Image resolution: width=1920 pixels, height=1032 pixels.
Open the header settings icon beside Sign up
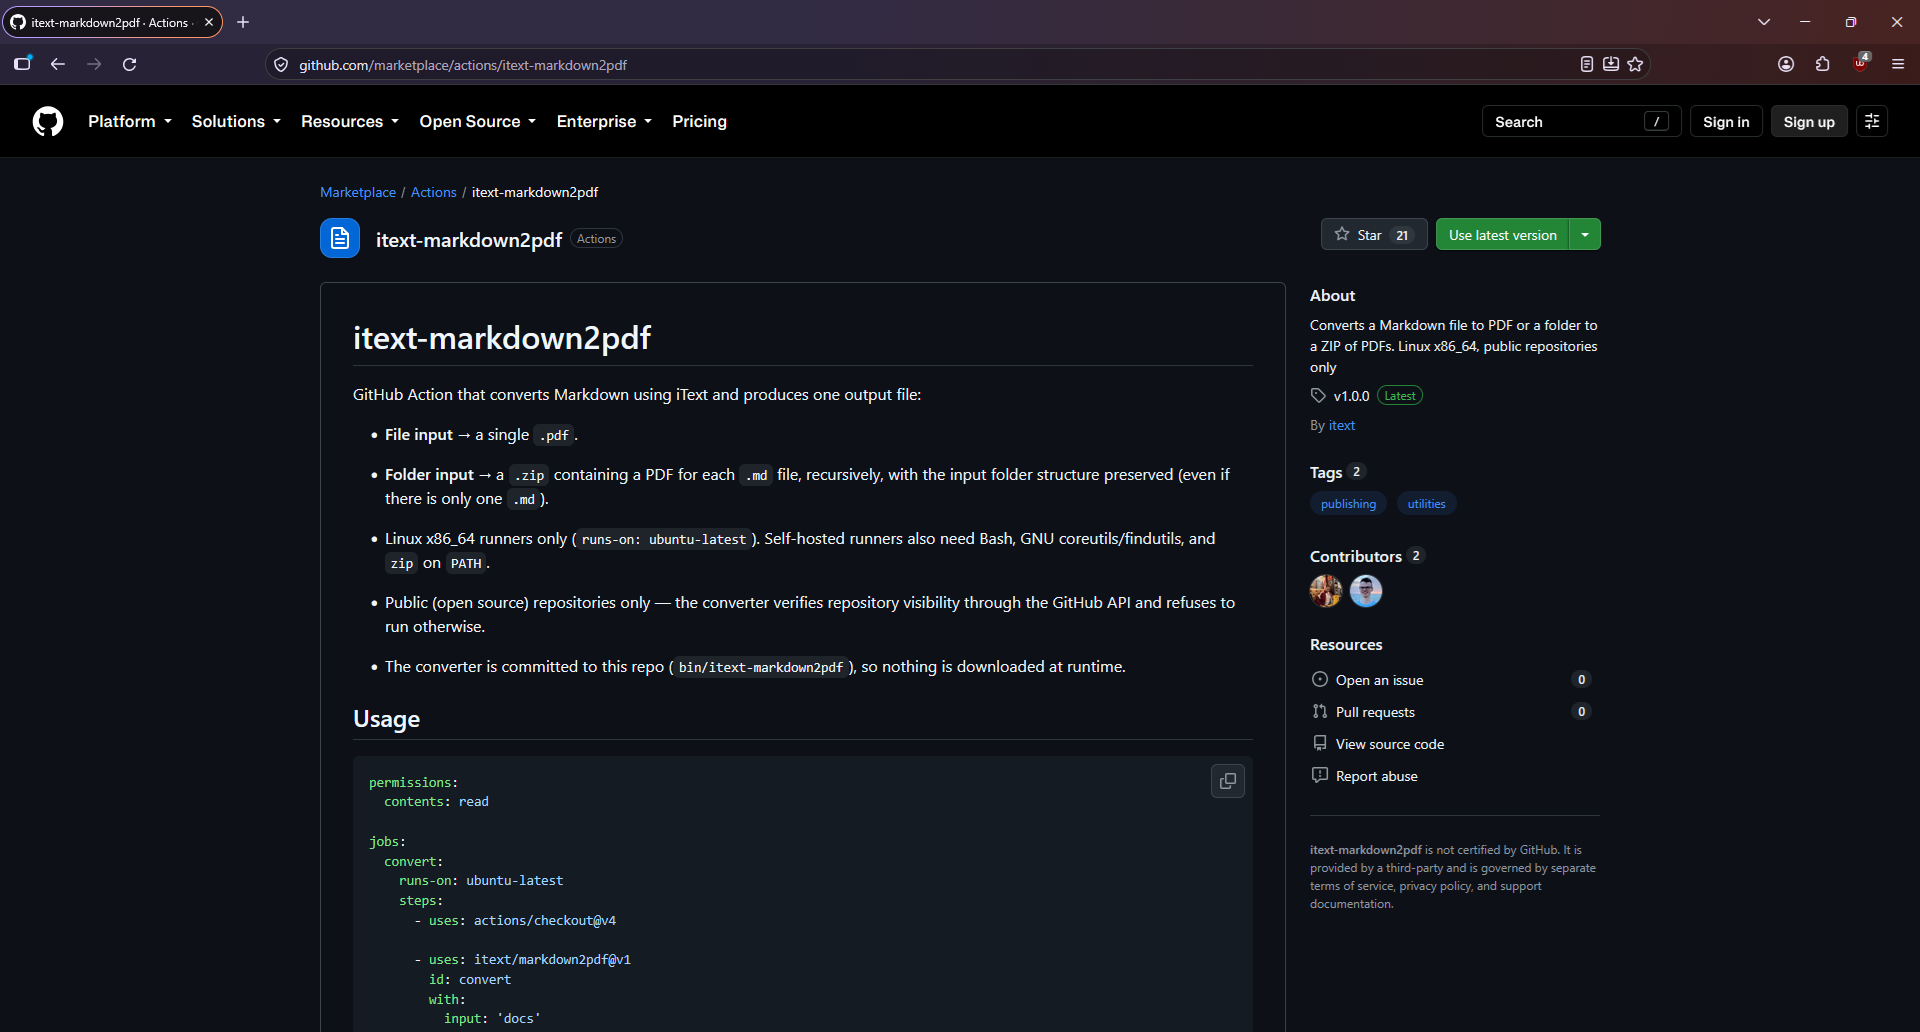coord(1872,122)
